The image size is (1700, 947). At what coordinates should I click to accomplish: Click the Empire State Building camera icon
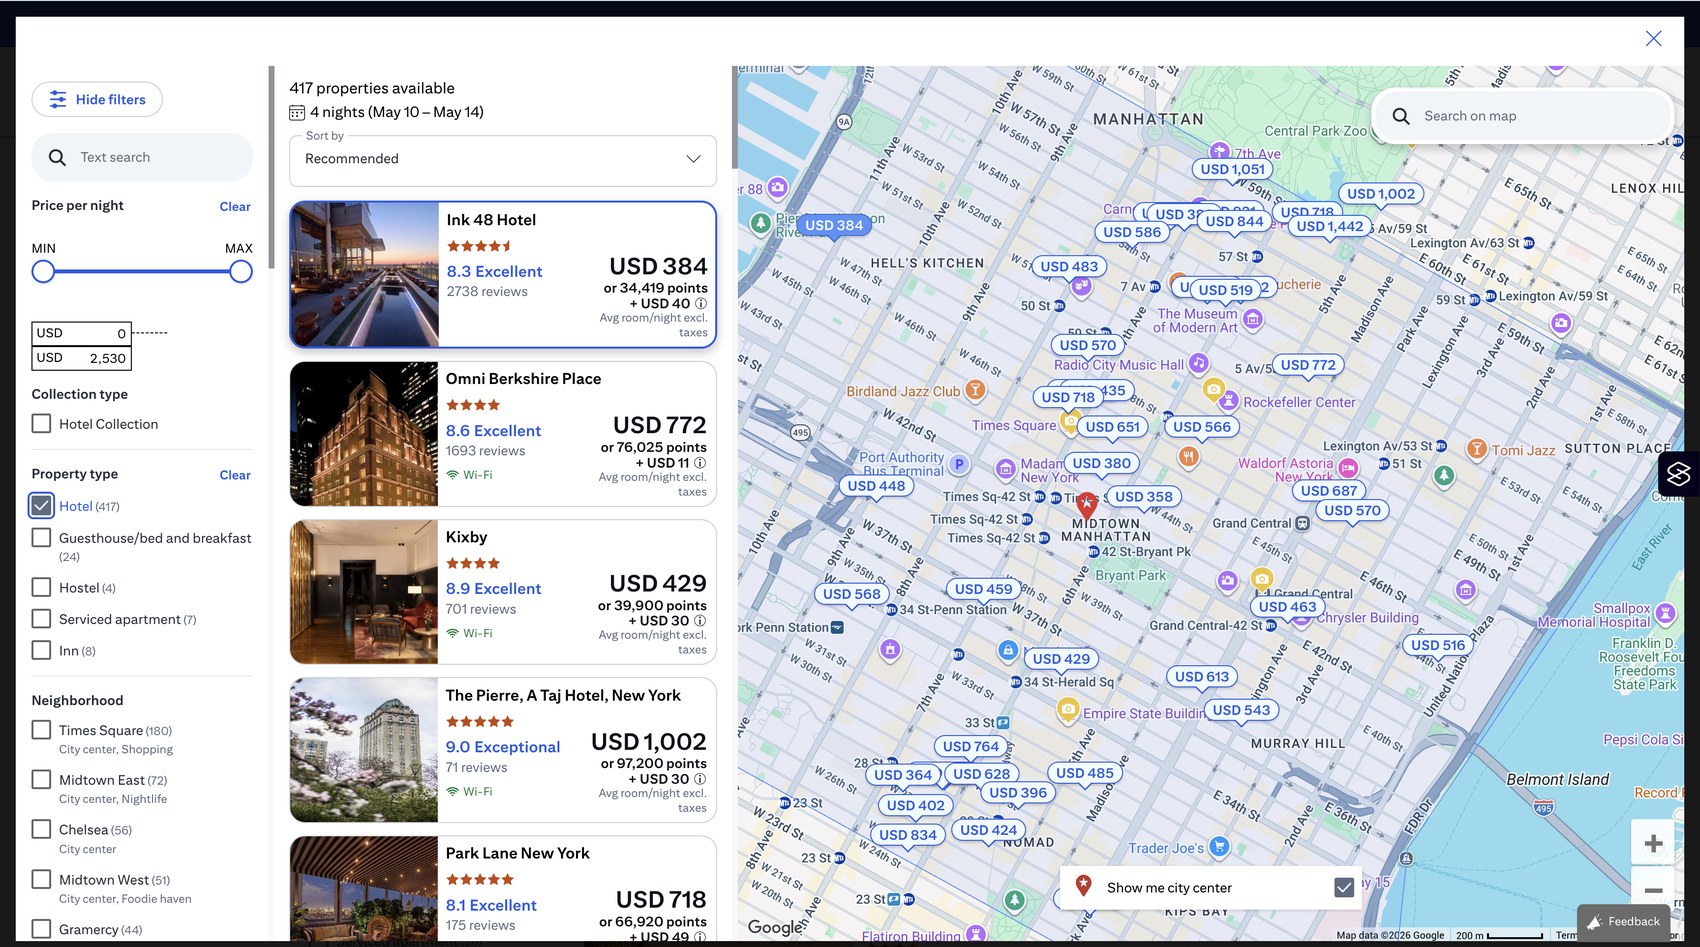[1068, 710]
